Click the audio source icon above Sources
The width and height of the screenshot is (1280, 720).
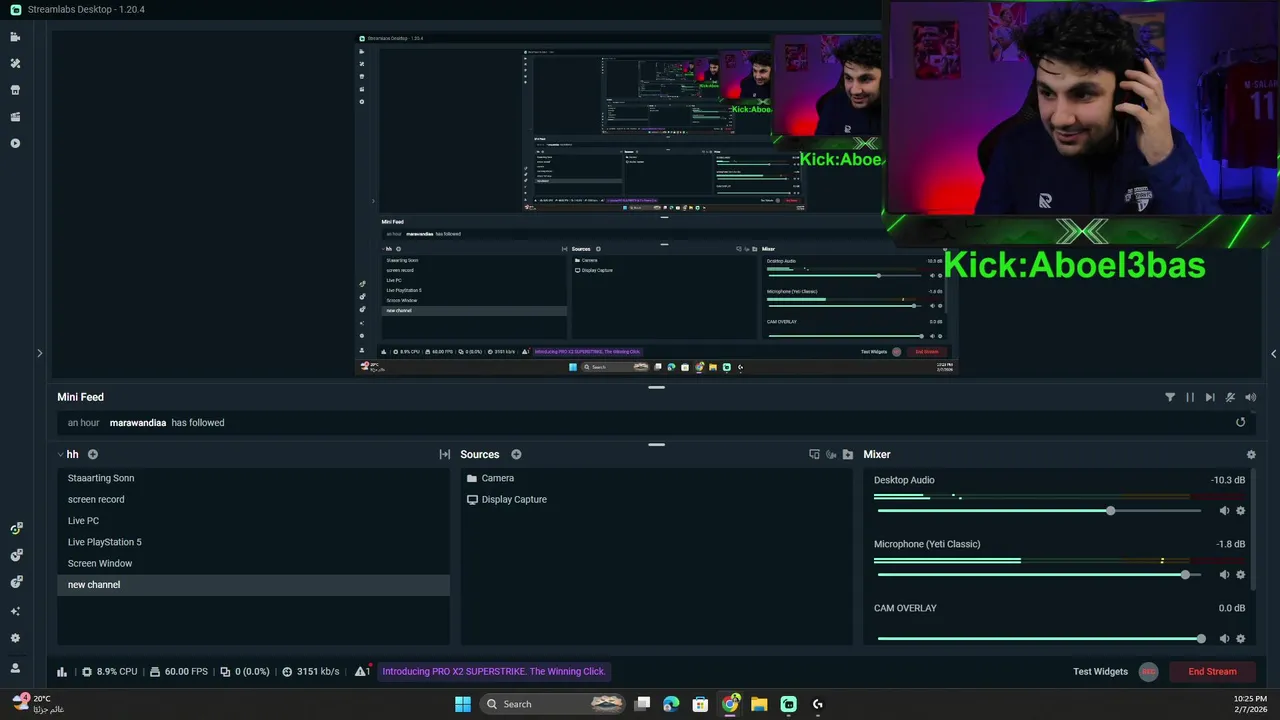[831, 454]
